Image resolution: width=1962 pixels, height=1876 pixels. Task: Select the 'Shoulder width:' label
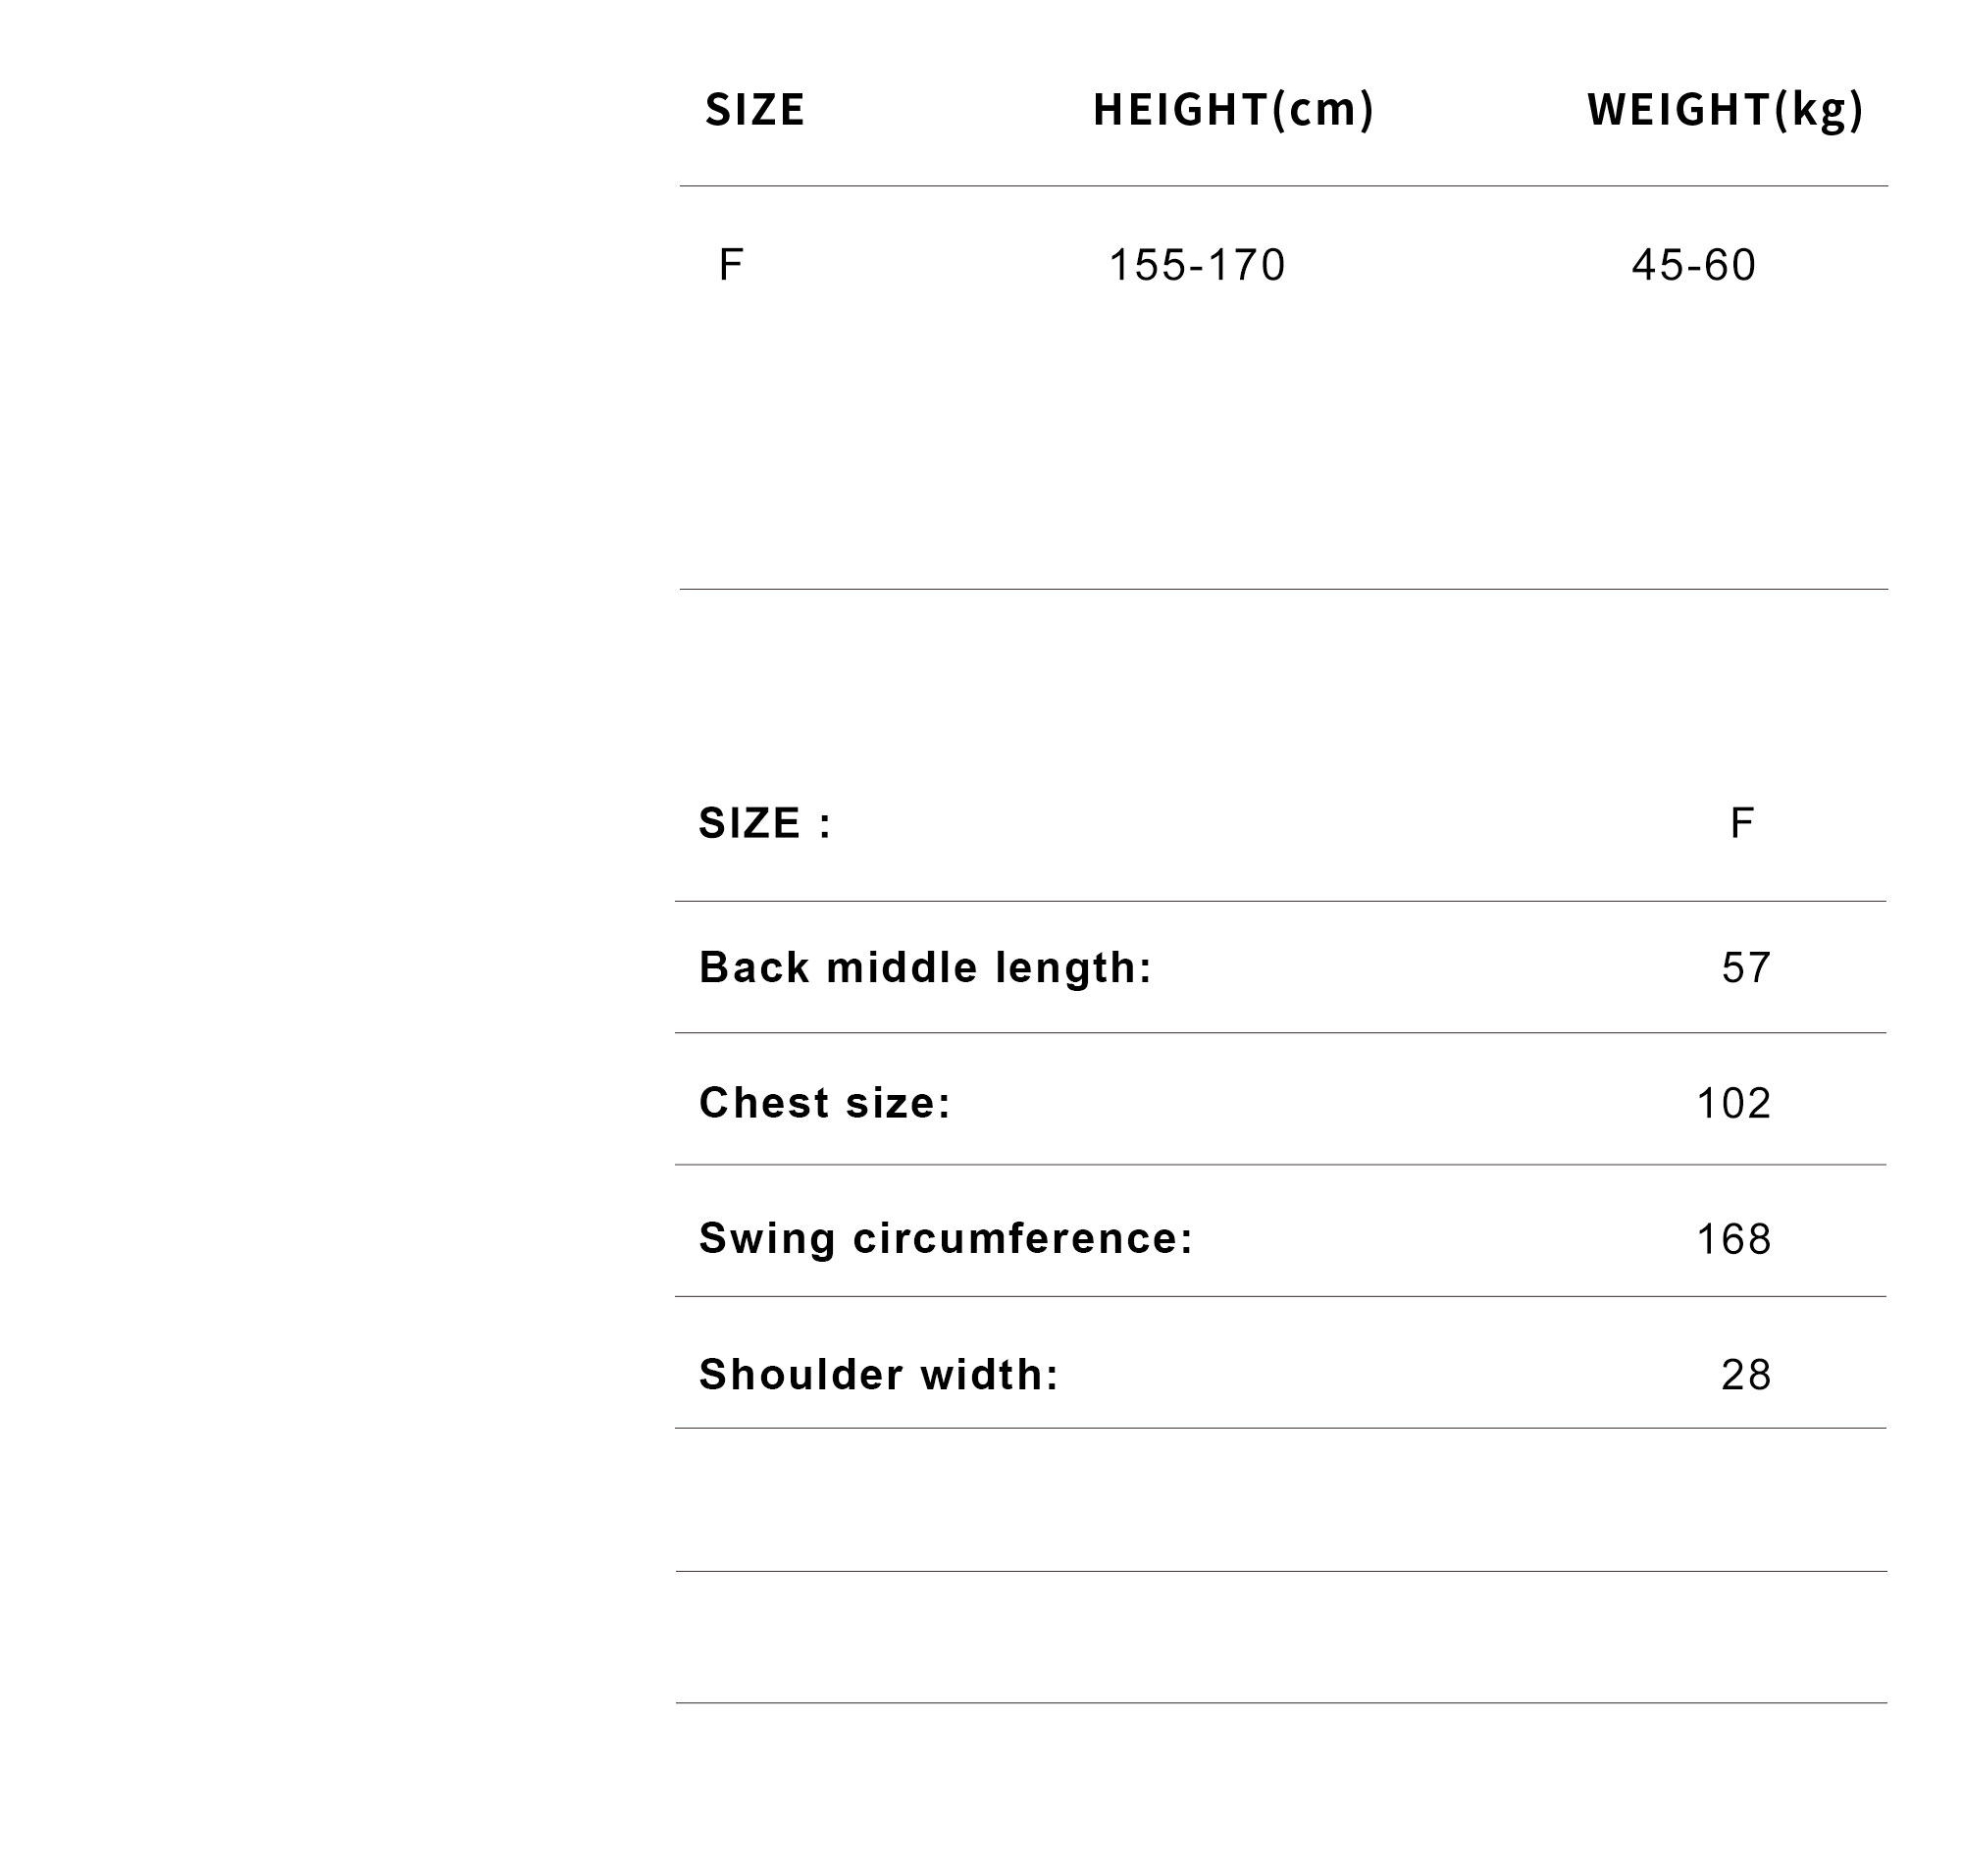tap(879, 1374)
